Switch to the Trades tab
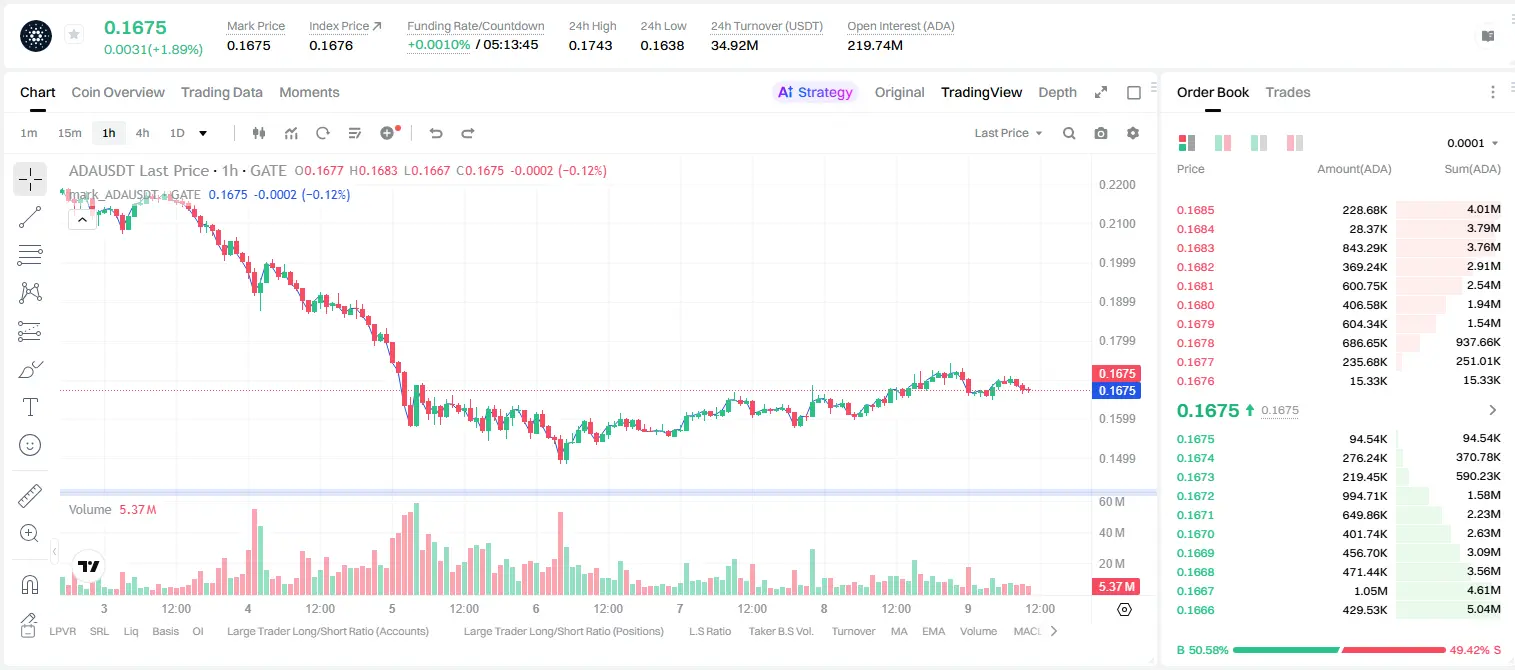Screen dimensions: 1515x670 pos(1287,92)
